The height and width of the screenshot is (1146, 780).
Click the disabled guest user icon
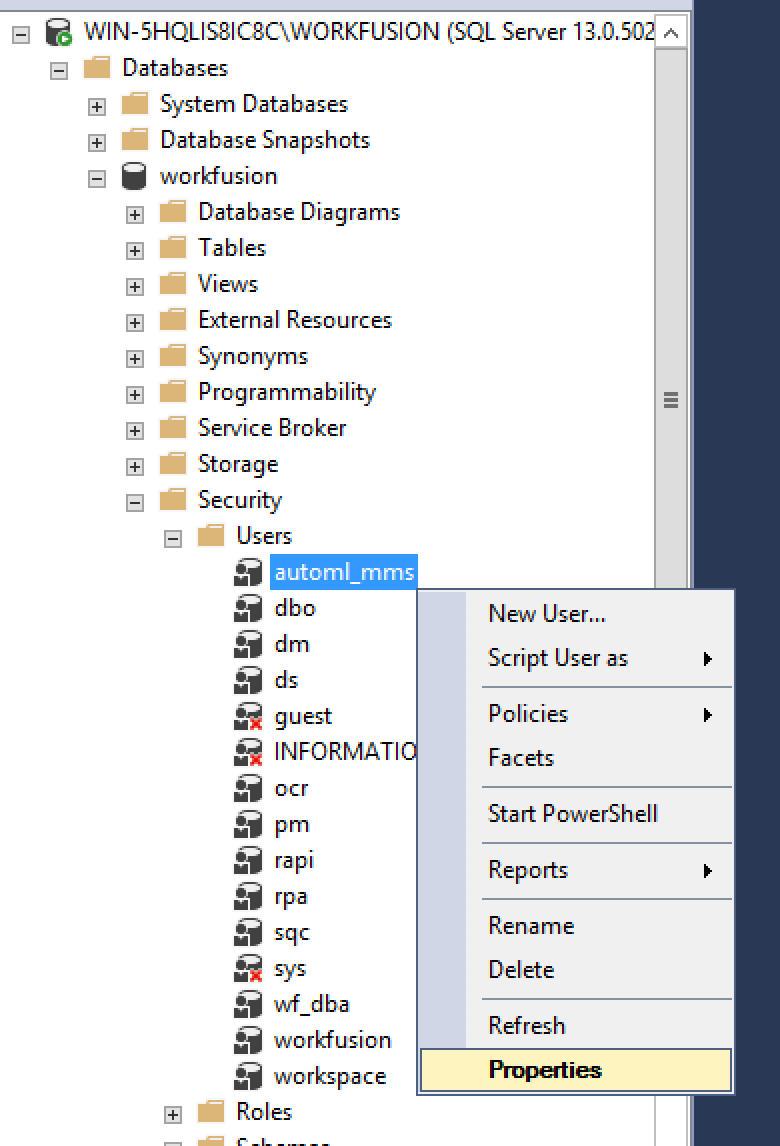click(249, 716)
